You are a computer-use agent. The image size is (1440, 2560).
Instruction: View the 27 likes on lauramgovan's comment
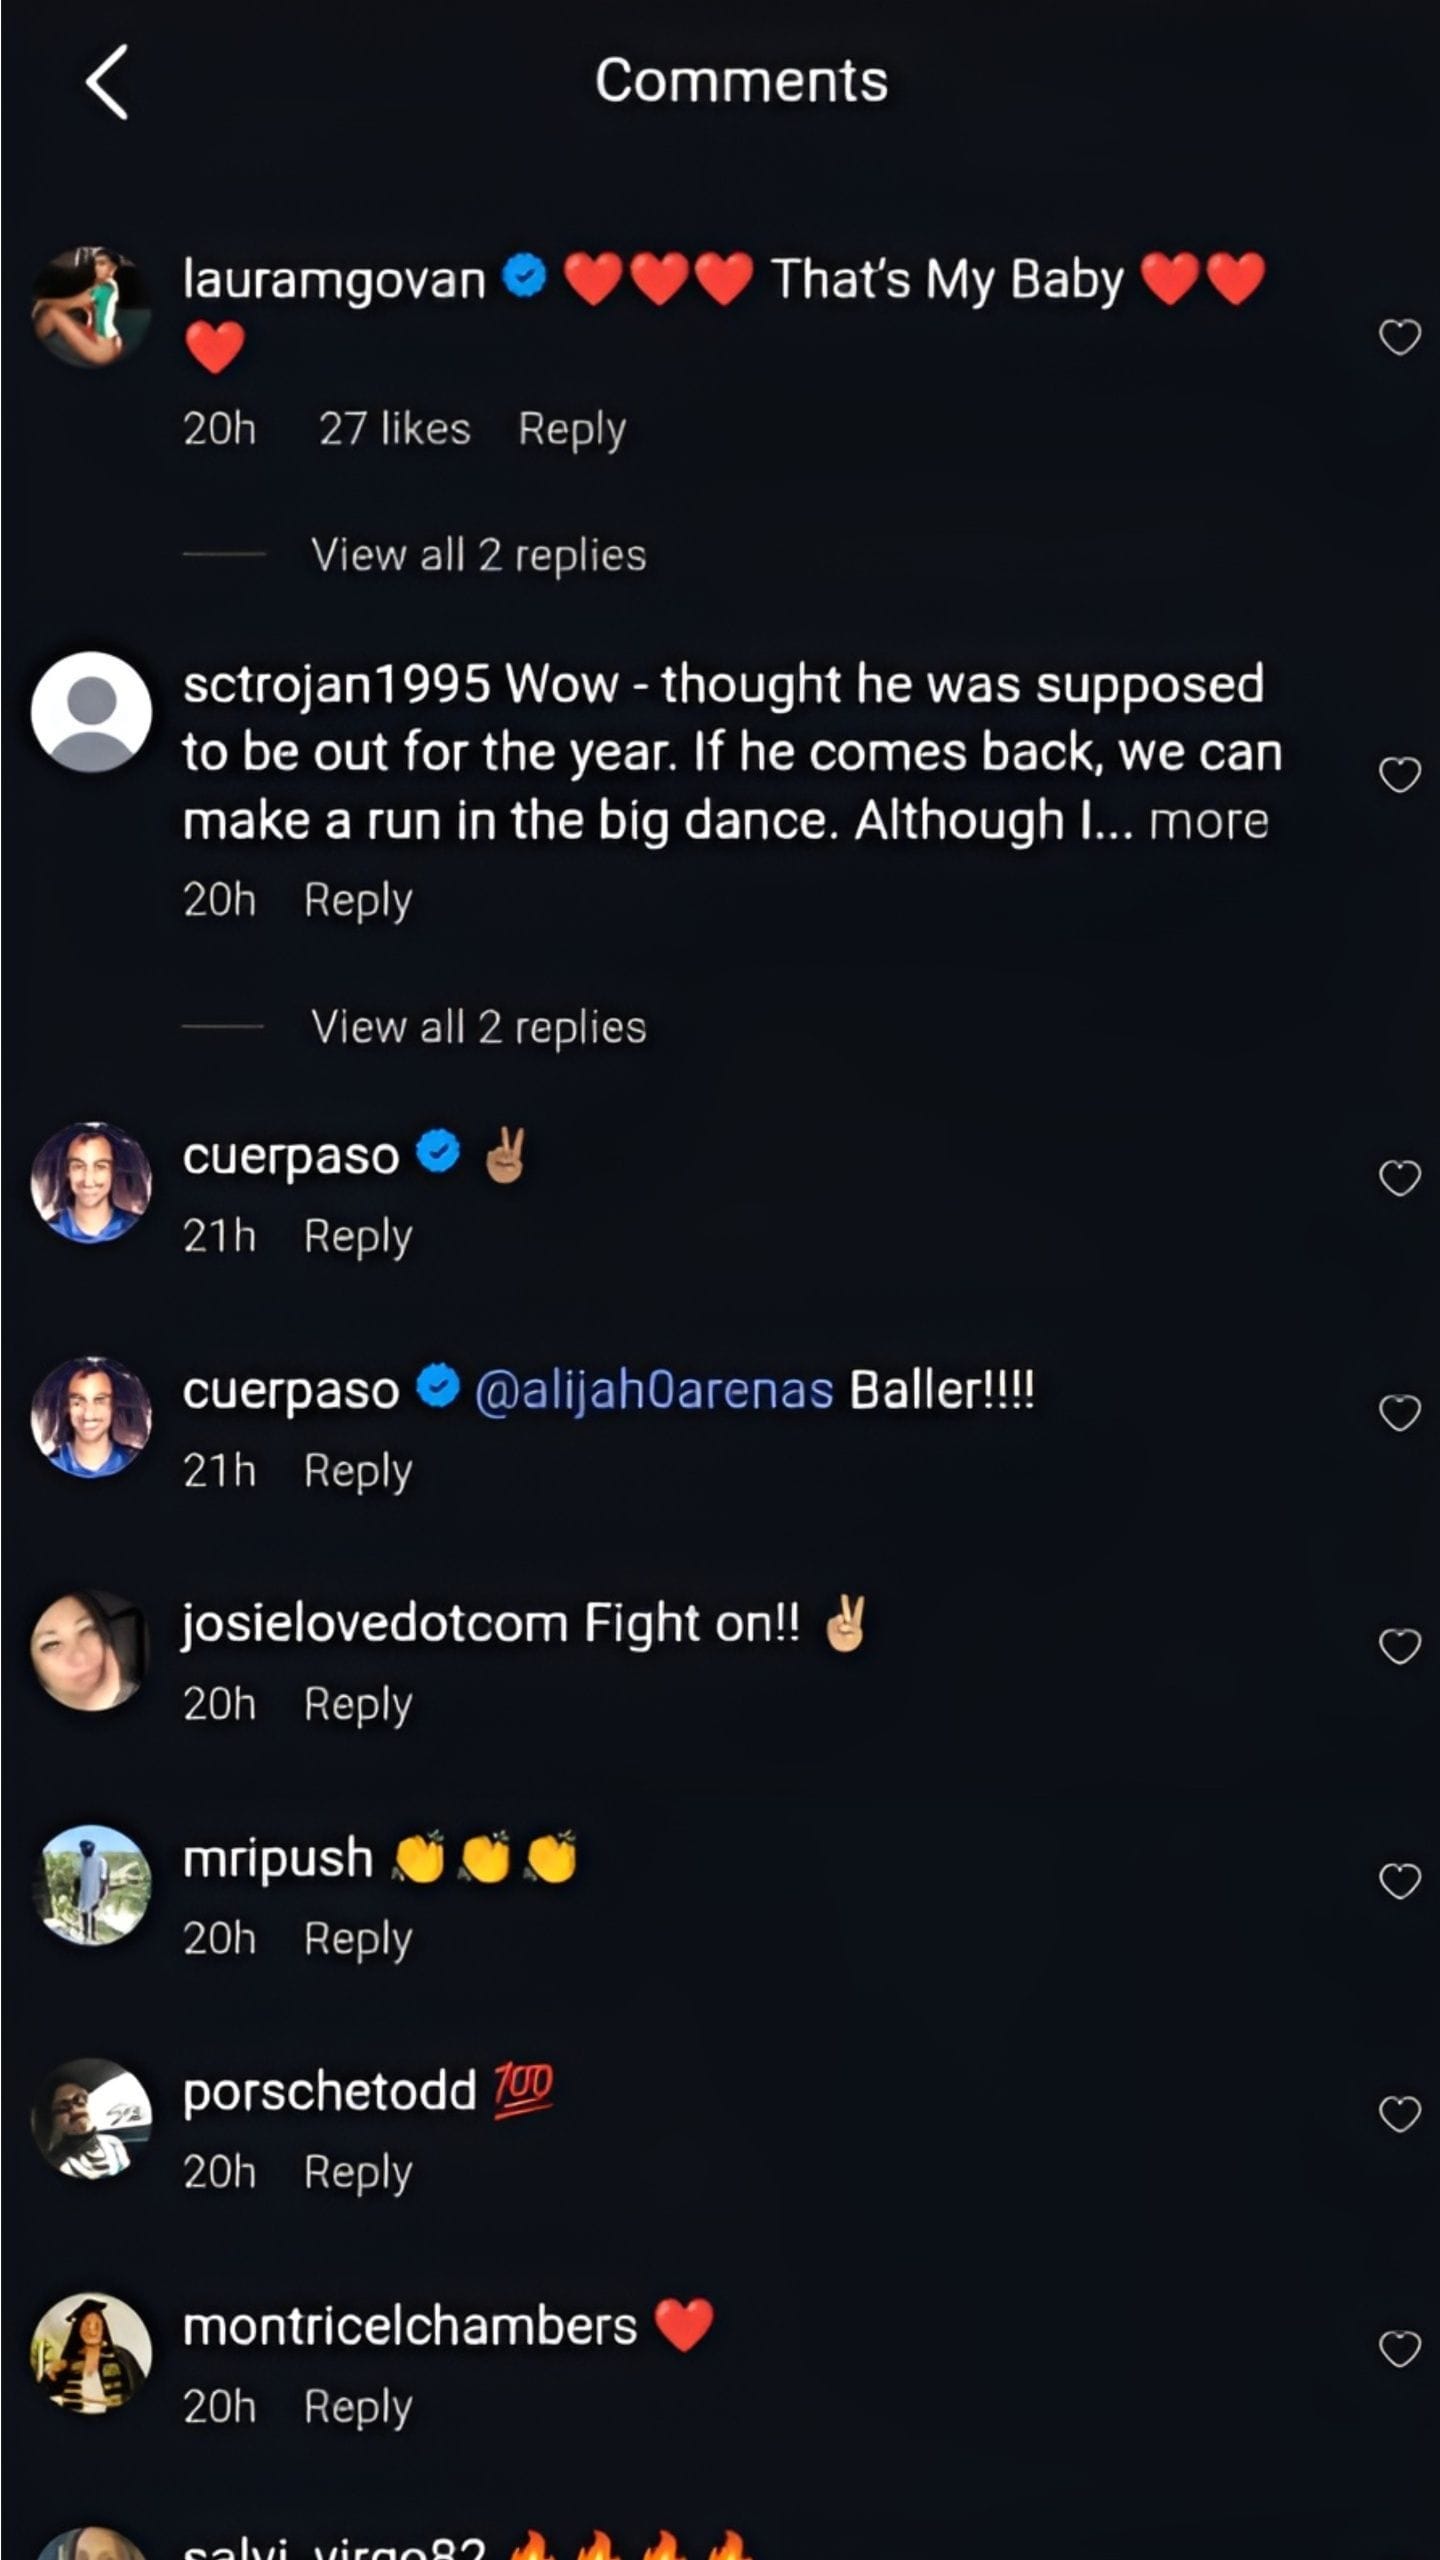394,429
